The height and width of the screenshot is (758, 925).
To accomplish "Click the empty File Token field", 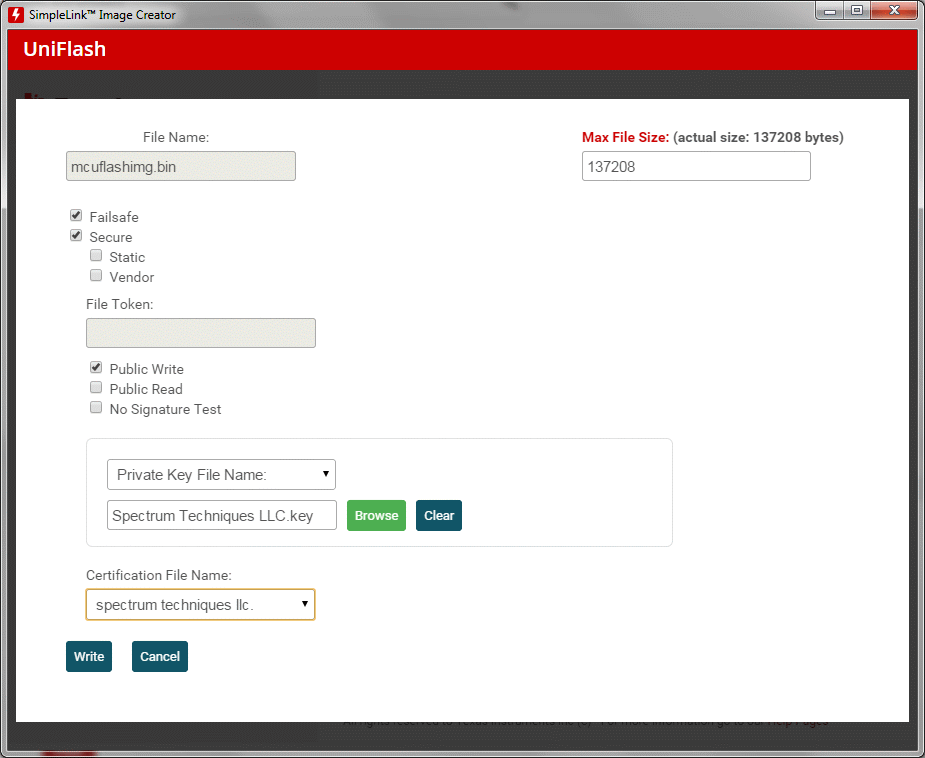I will (201, 333).
